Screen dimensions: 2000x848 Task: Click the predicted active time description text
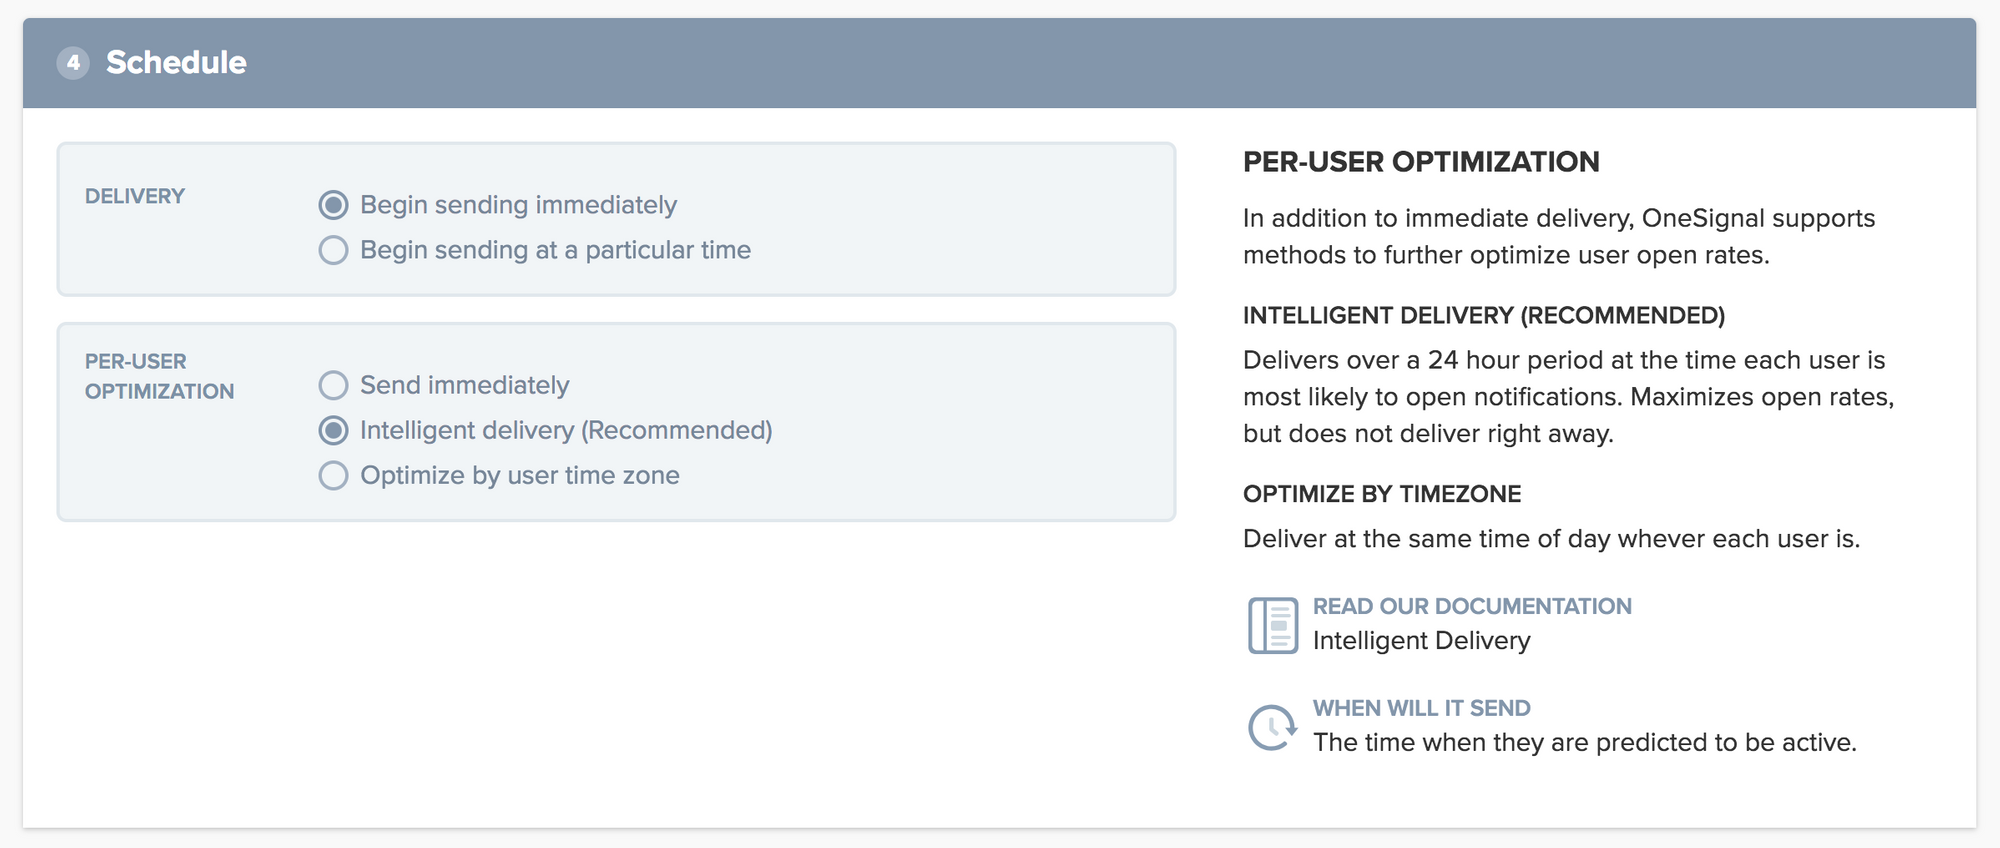click(1584, 743)
